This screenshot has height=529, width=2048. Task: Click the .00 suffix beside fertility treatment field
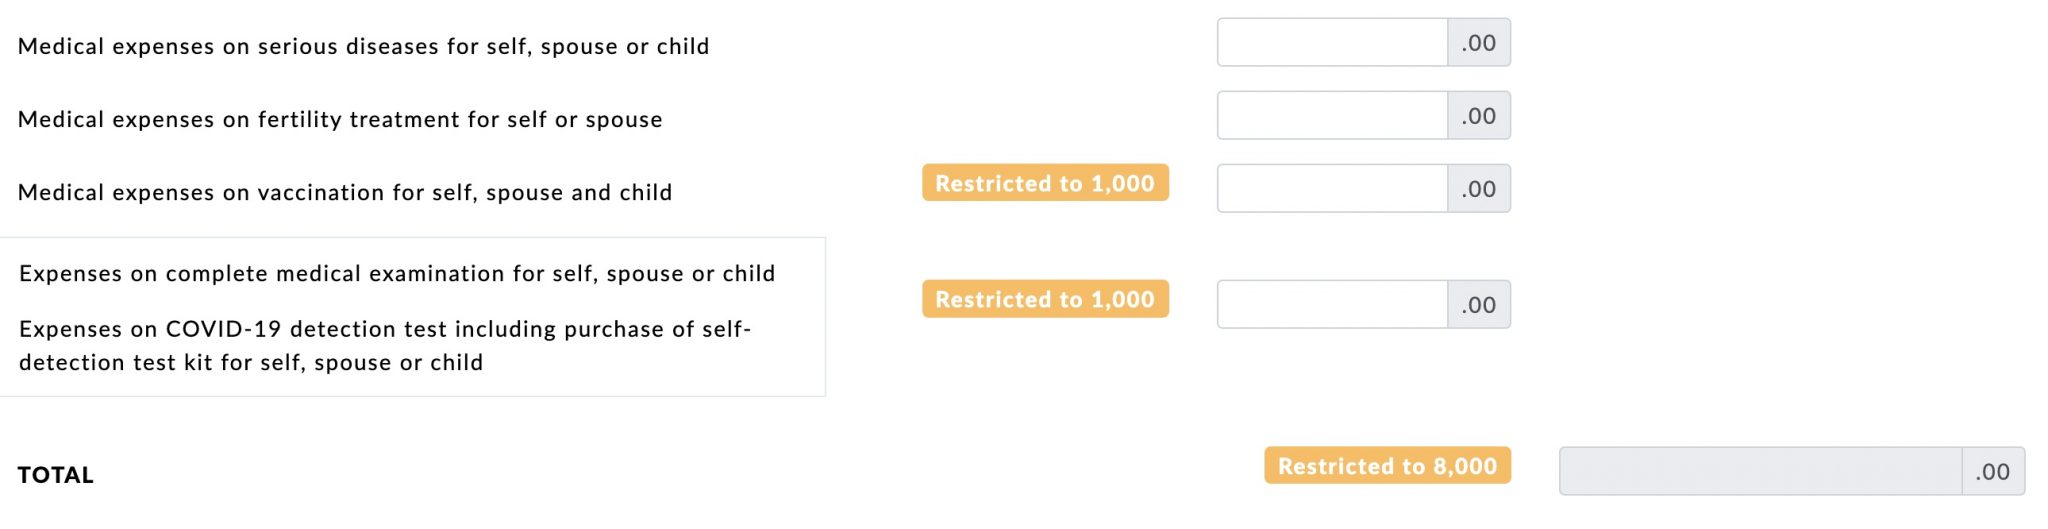click(x=1479, y=116)
